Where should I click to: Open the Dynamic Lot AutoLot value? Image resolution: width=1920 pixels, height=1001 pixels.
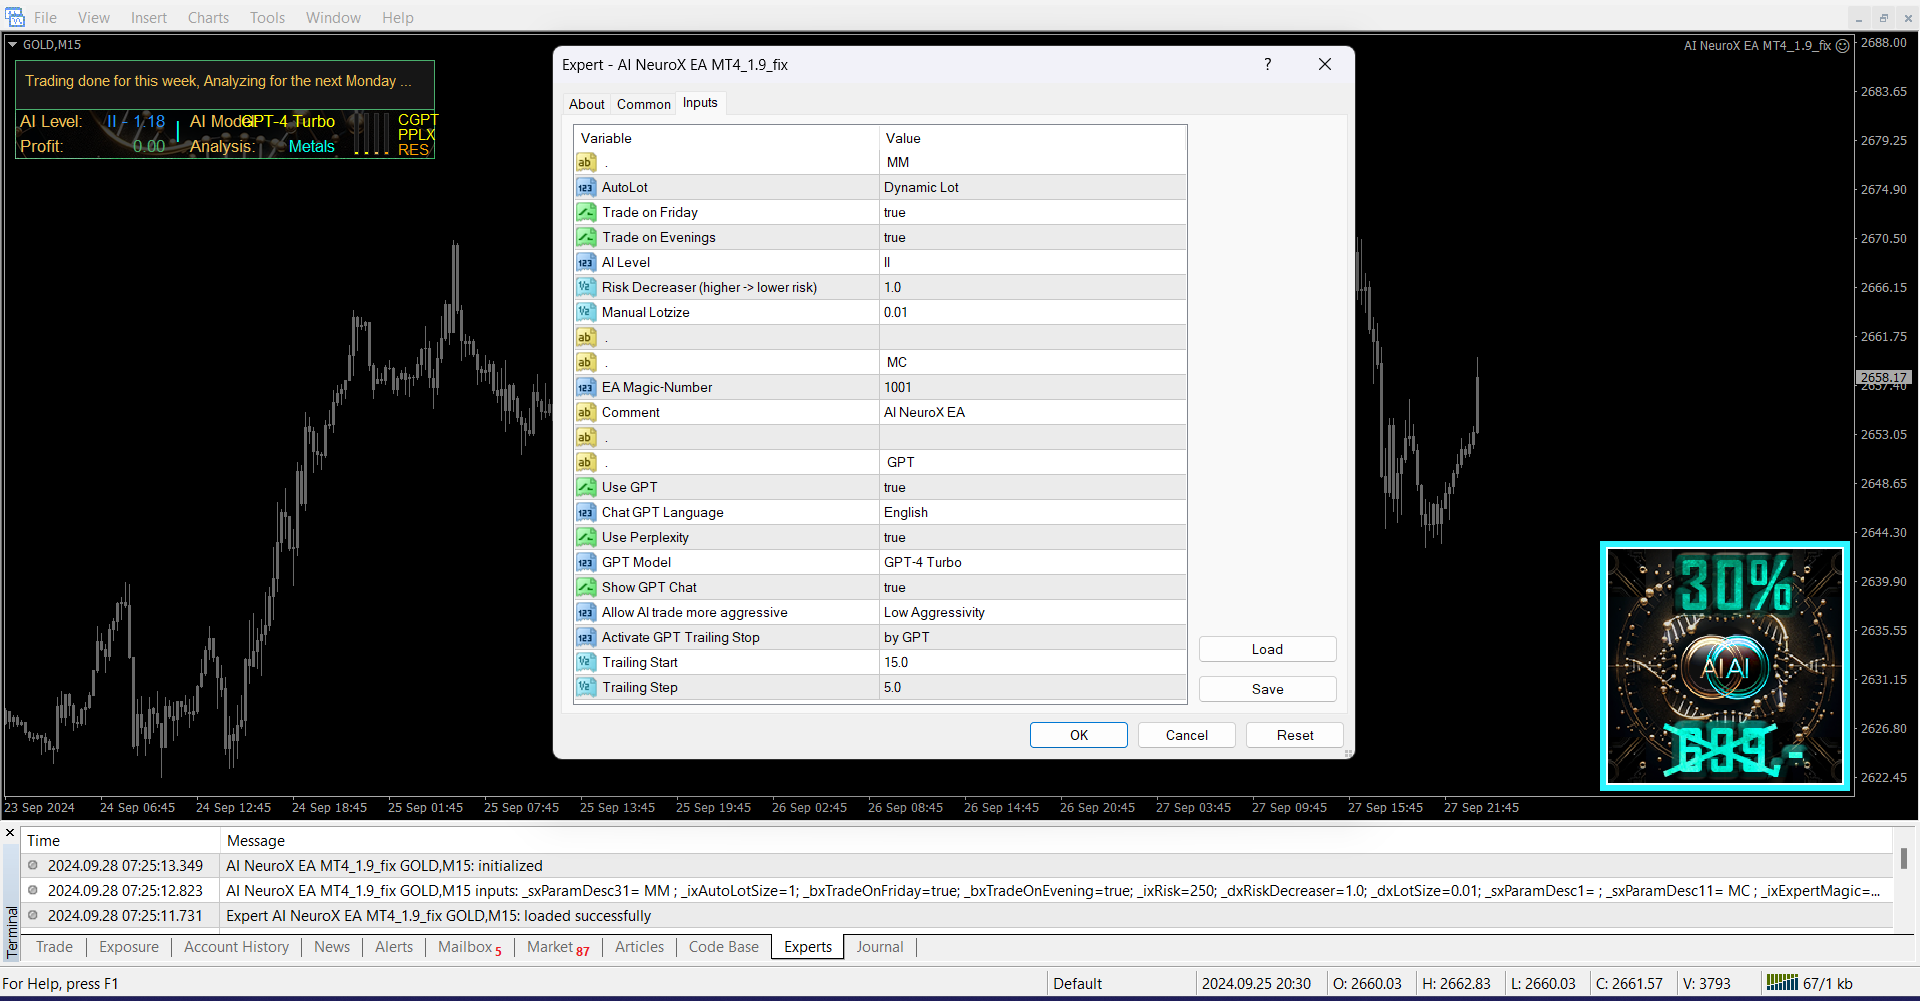tap(921, 187)
